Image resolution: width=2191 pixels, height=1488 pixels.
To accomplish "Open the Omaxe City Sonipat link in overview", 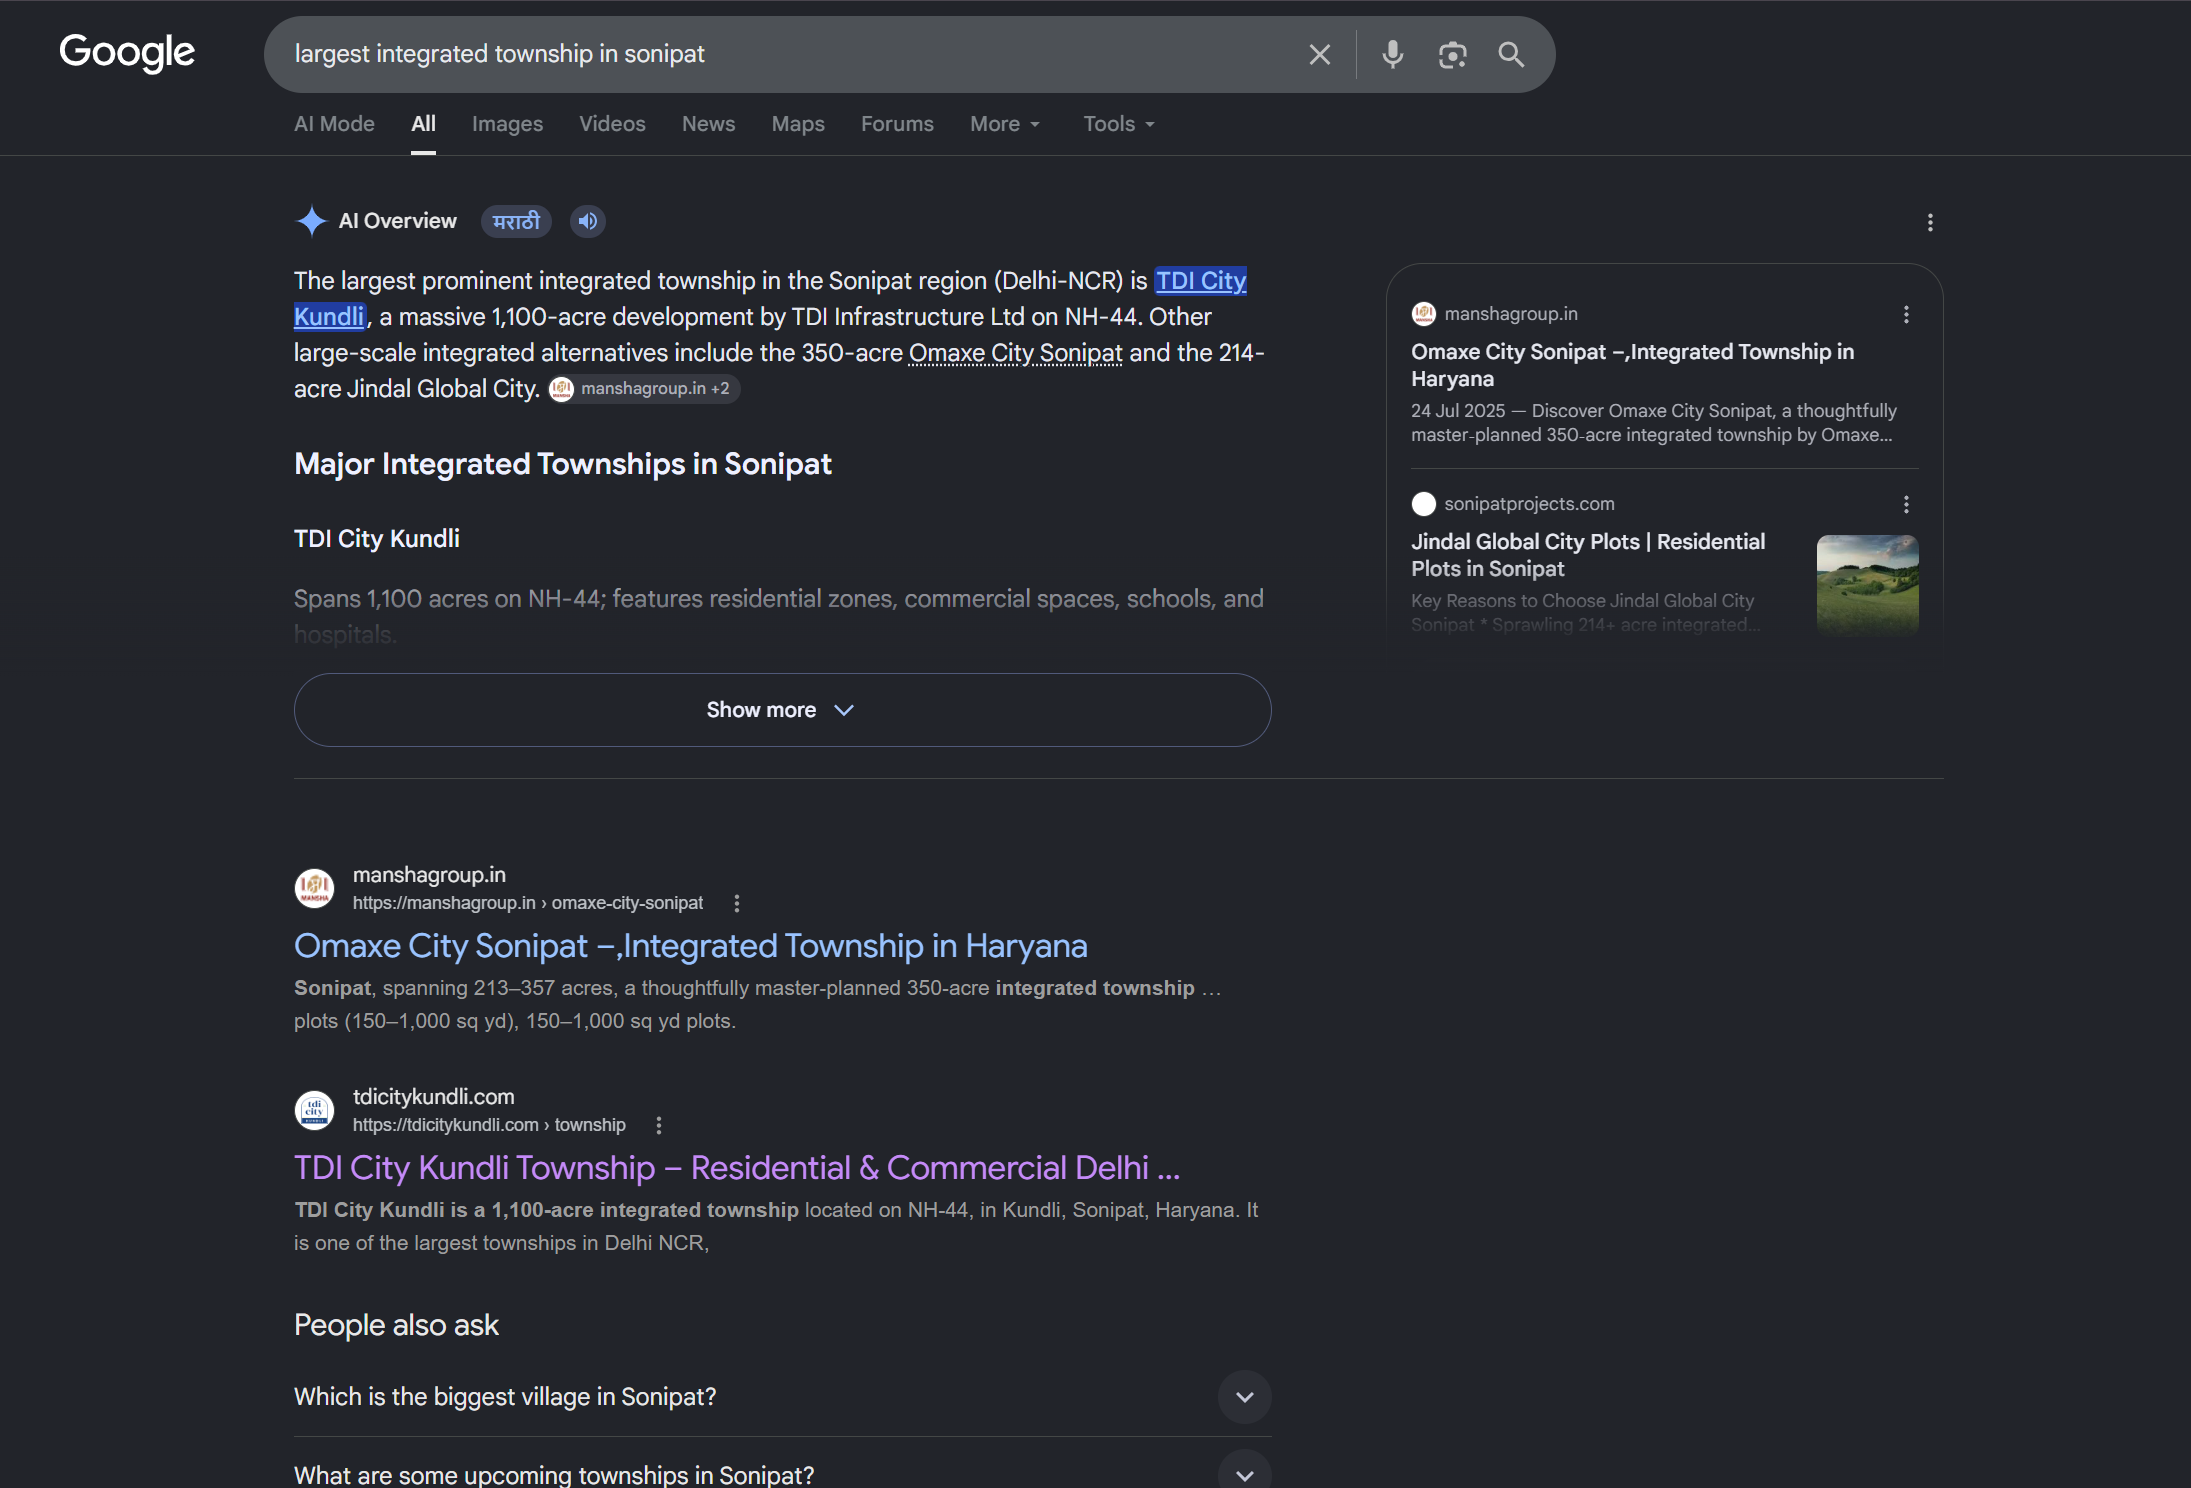I will tap(1015, 353).
